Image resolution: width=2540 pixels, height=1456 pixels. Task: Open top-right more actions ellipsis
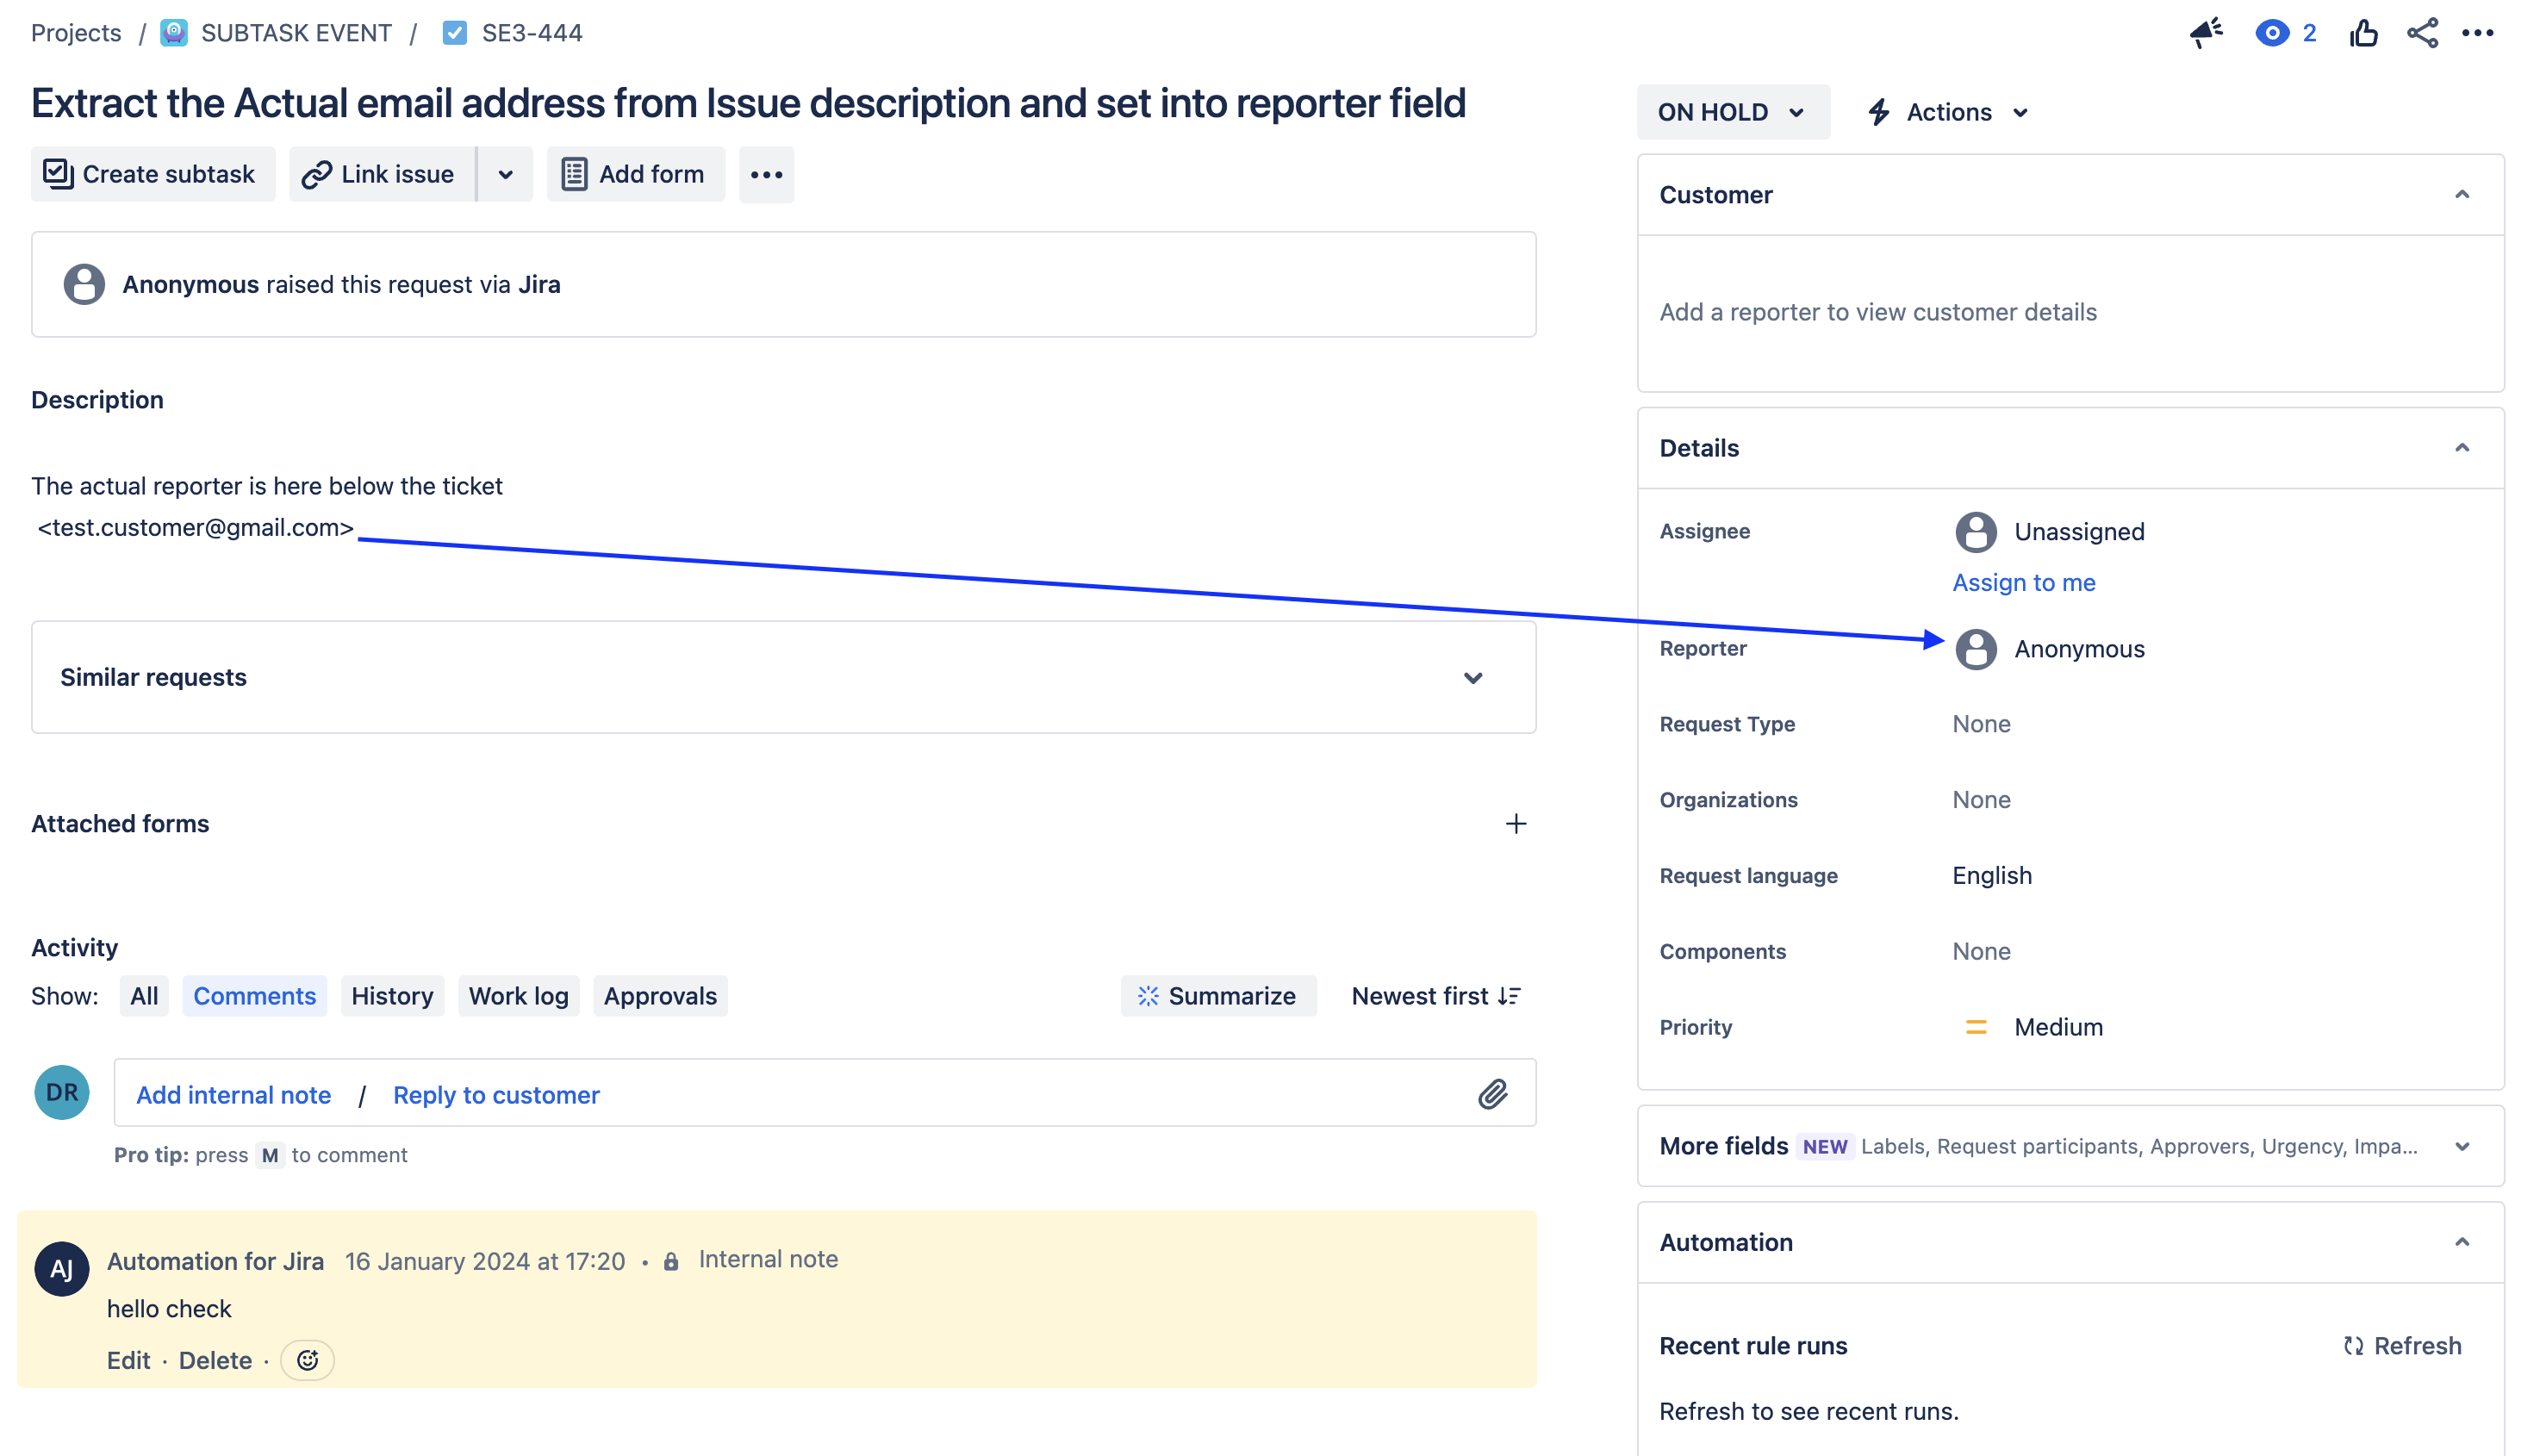coord(2477,33)
